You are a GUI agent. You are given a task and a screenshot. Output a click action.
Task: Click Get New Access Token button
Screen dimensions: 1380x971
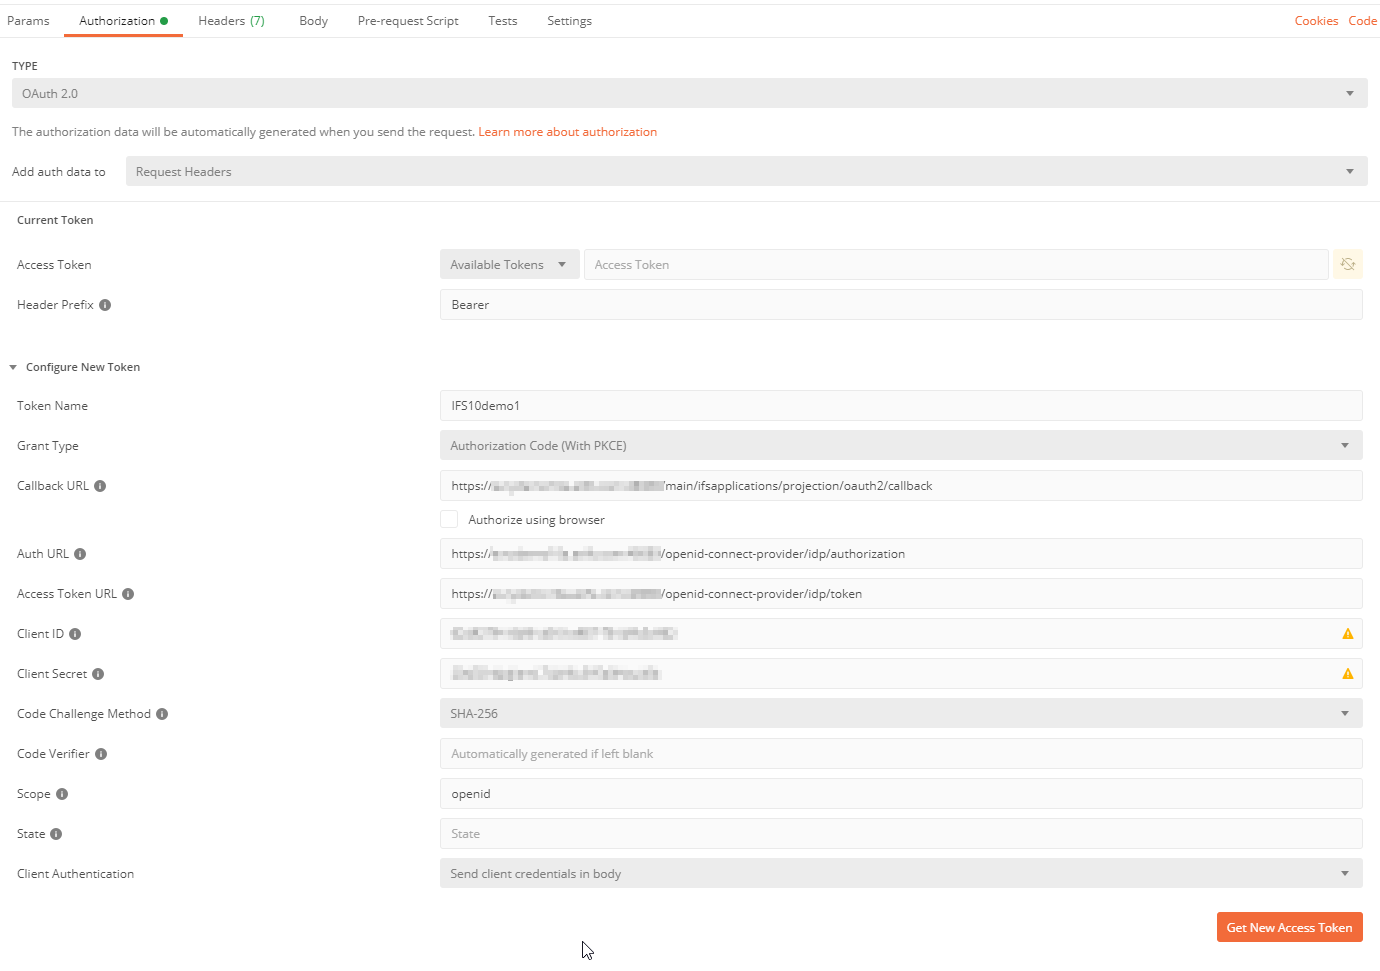tap(1289, 928)
